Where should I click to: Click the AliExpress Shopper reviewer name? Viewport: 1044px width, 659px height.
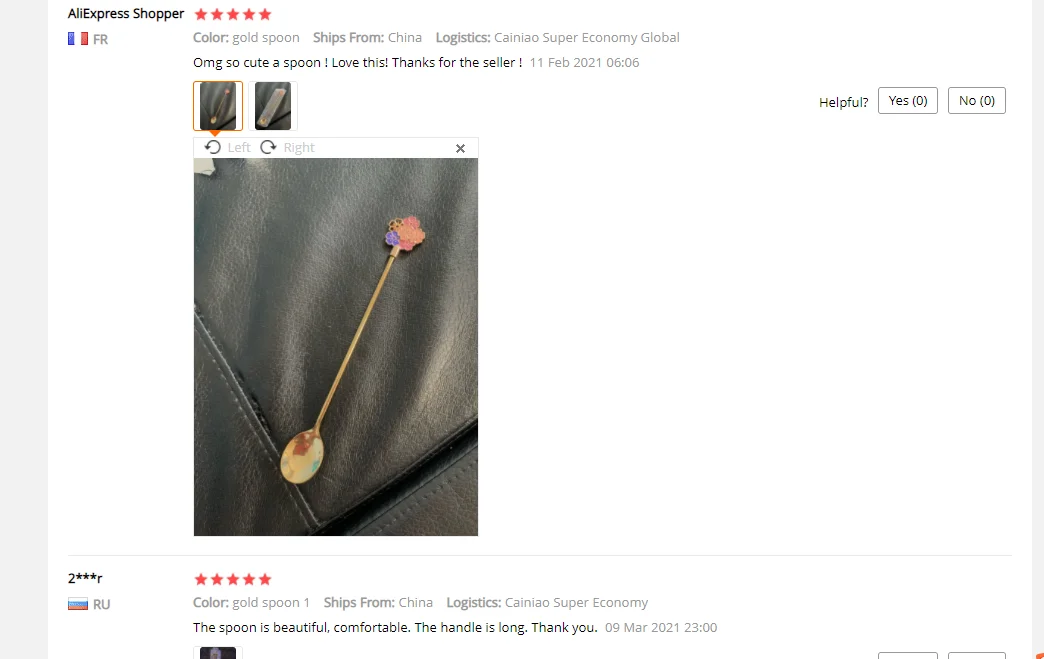click(x=126, y=14)
